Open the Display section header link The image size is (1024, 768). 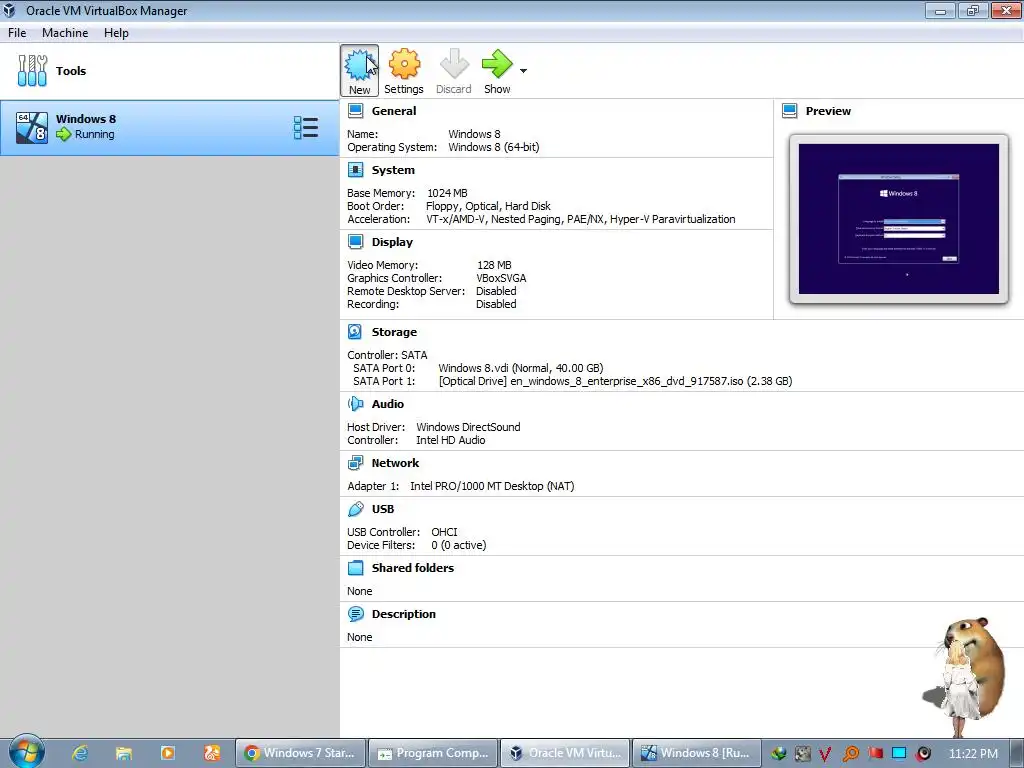[392, 242]
